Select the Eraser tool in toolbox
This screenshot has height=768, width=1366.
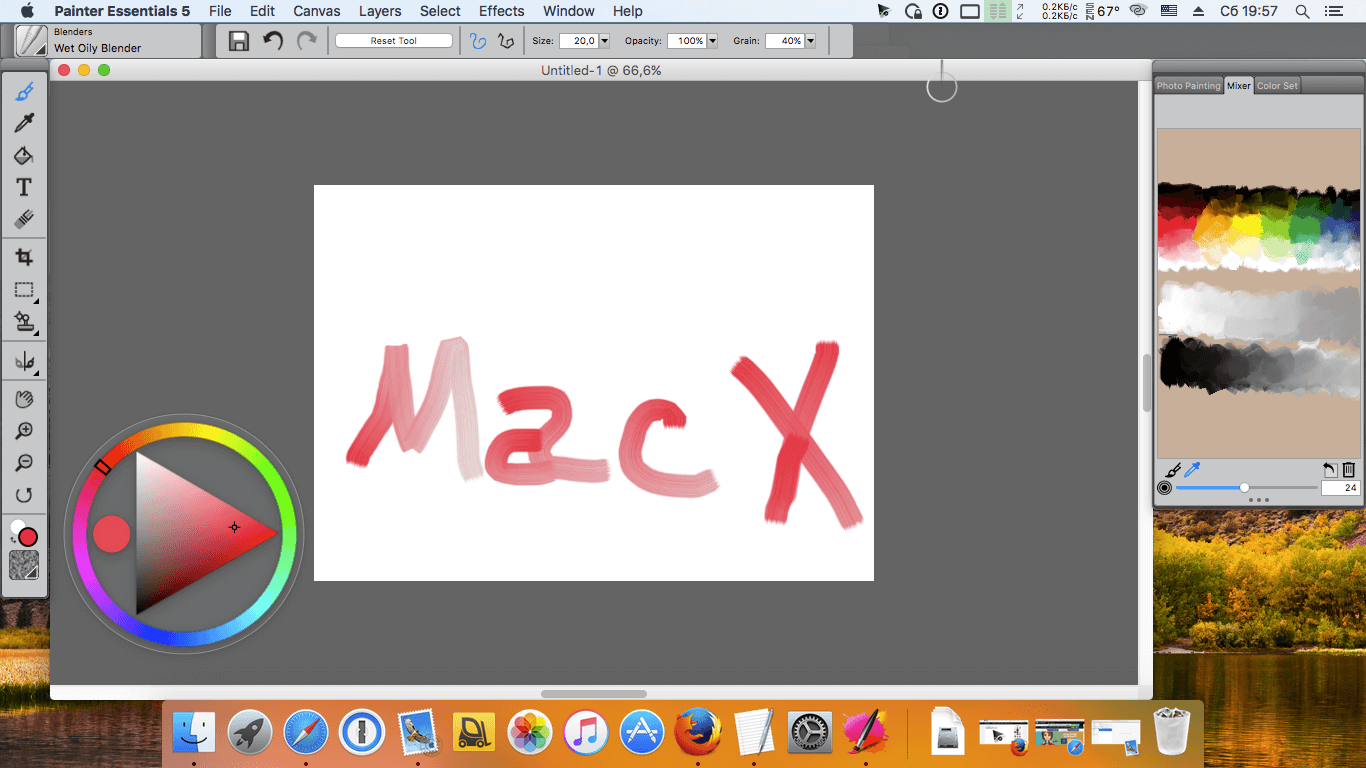[25, 219]
